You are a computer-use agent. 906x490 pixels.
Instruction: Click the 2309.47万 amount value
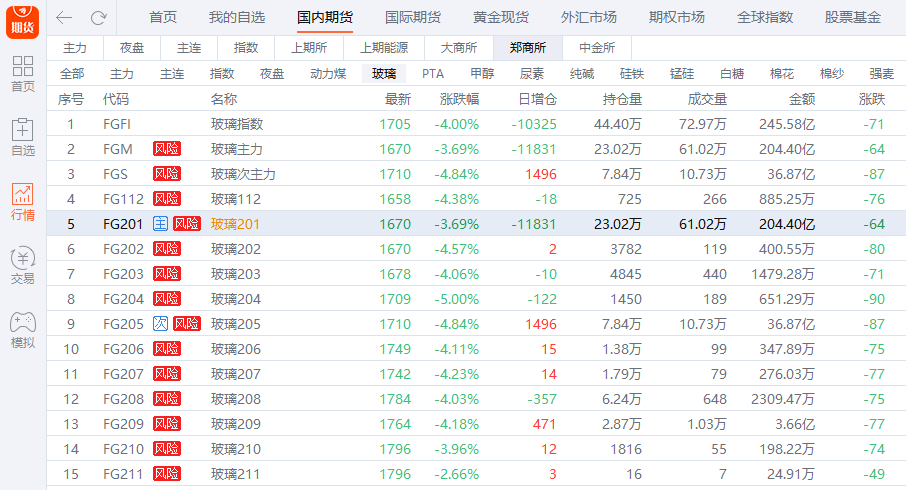(783, 399)
